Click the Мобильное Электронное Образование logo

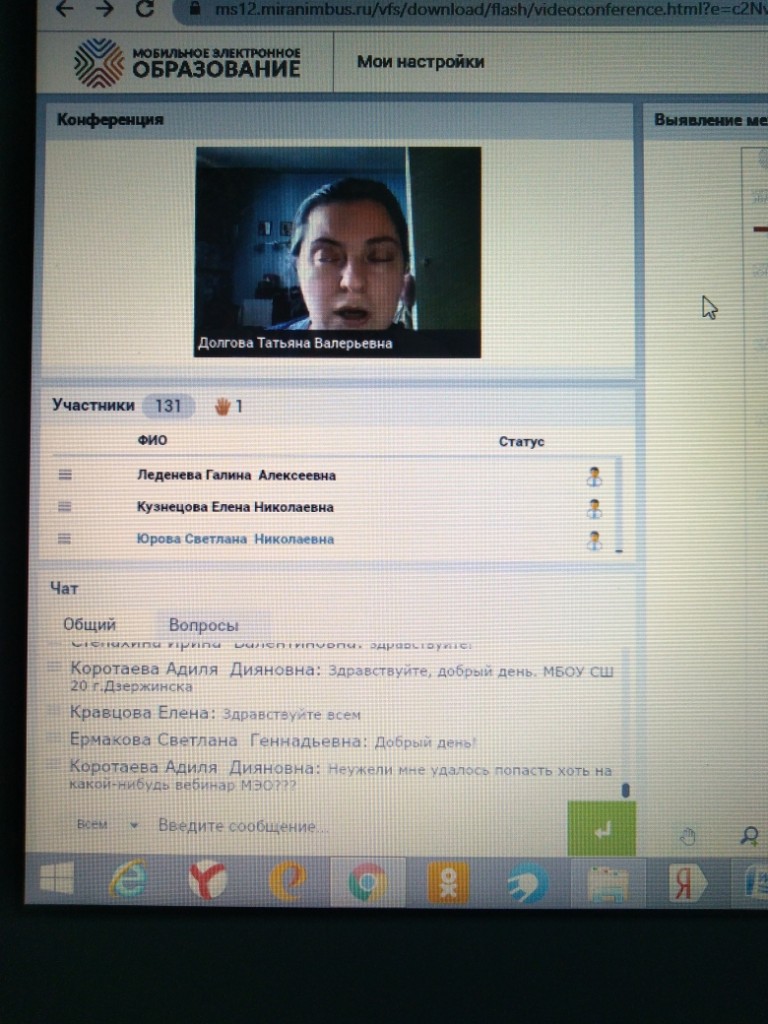tap(187, 62)
